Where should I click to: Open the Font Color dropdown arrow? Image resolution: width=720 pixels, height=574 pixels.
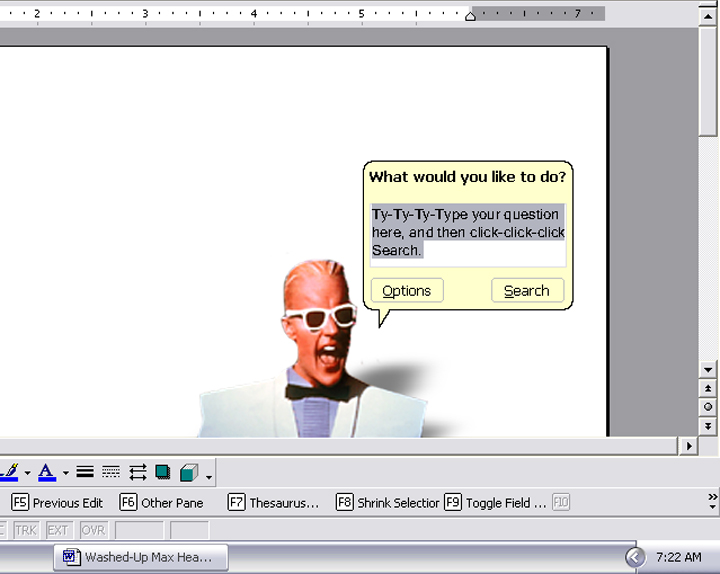point(65,473)
